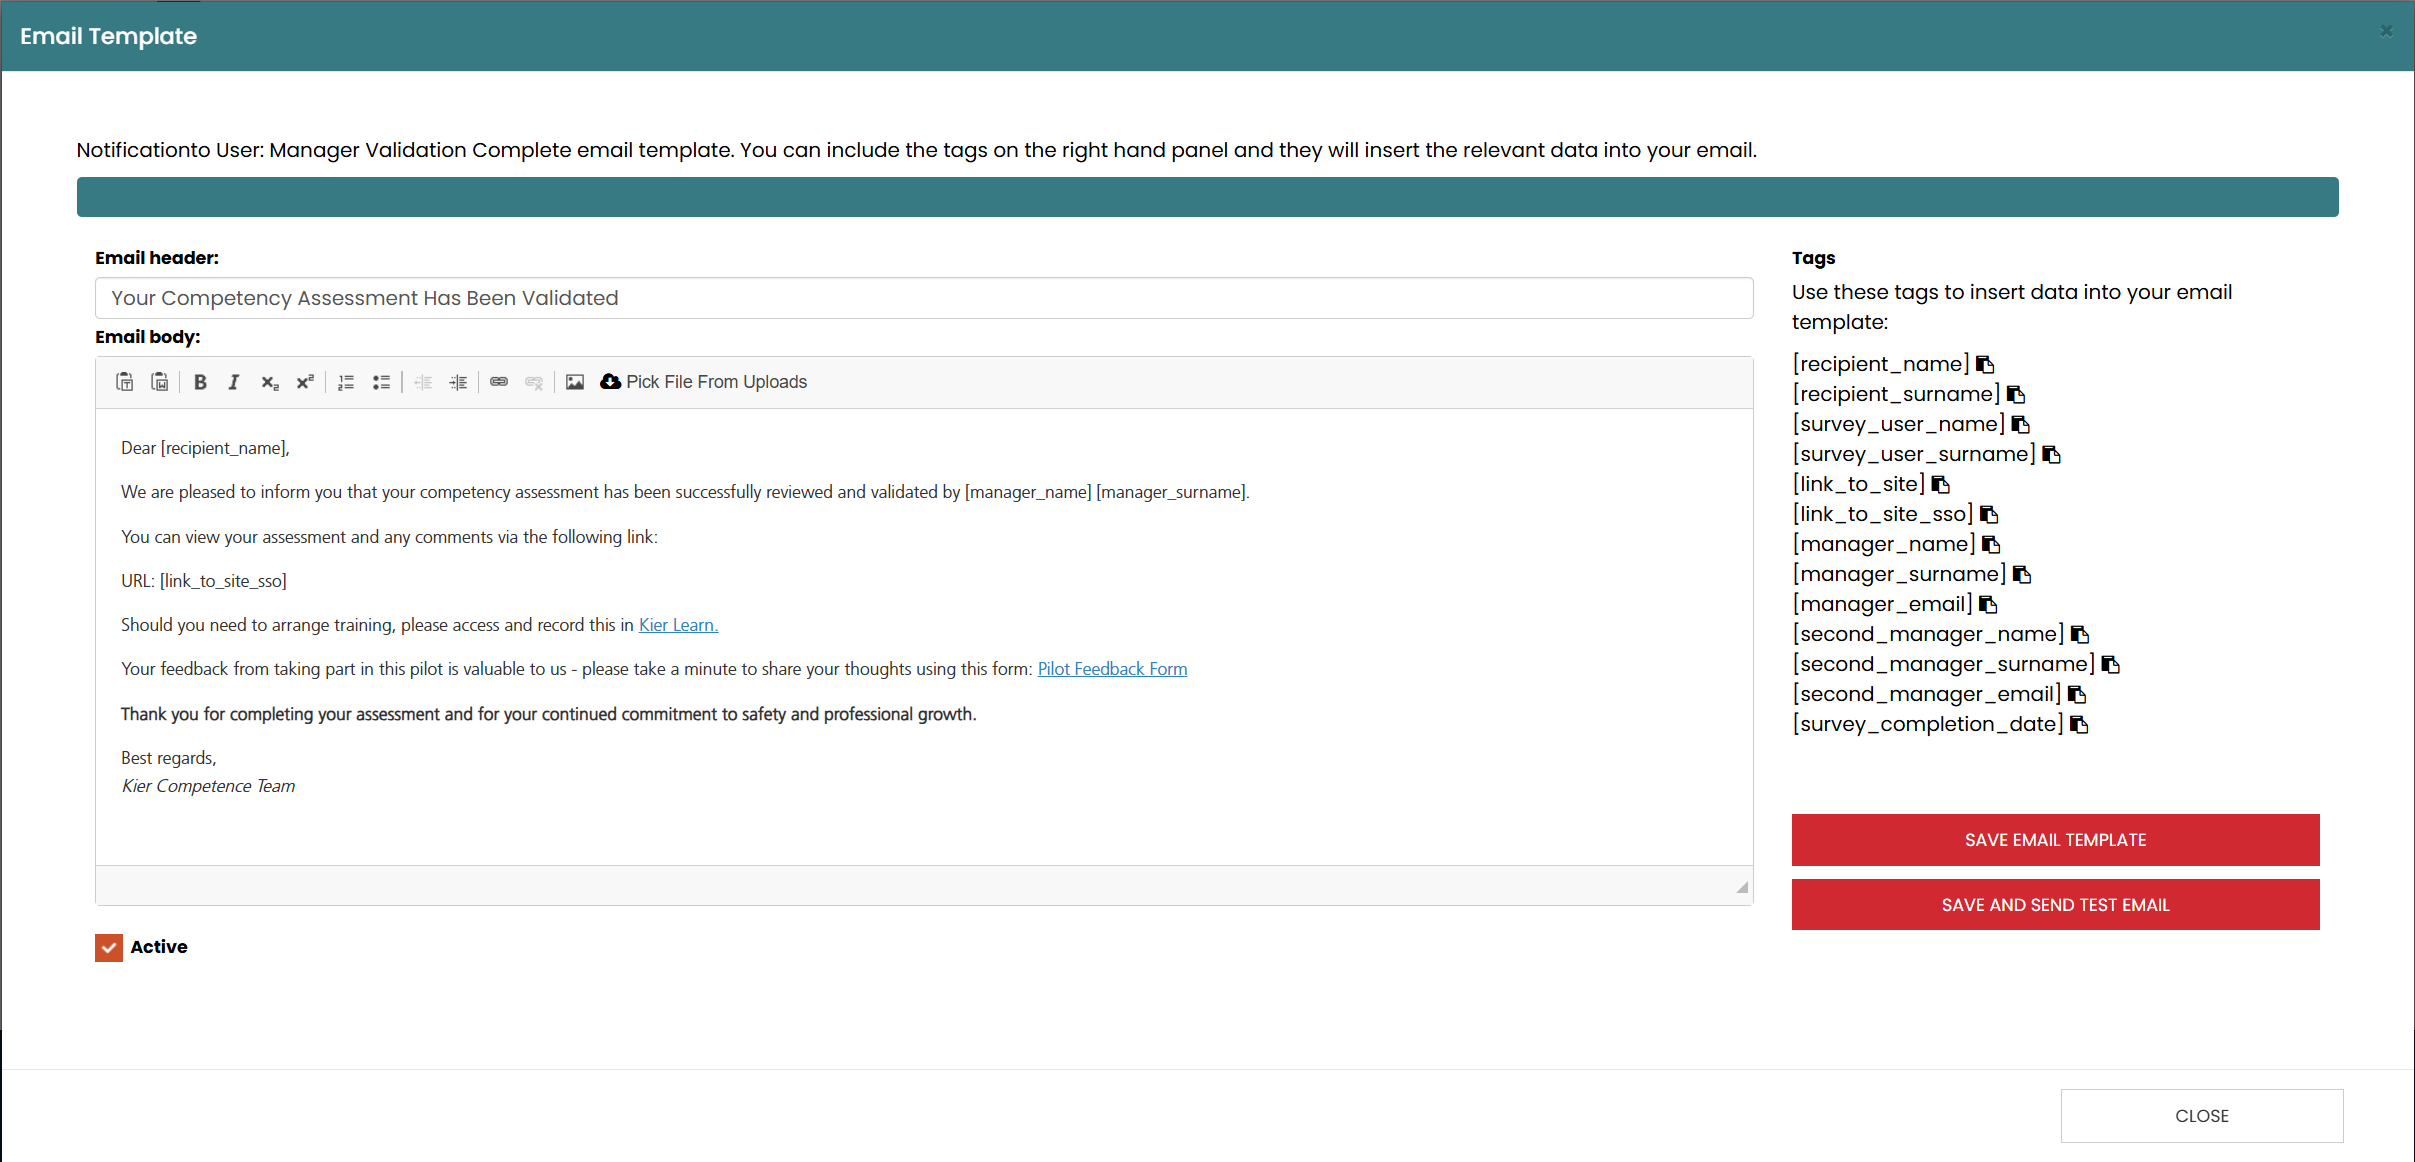Click Paste from Word icon
Viewport: 2415px width, 1162px height.
[x=160, y=382]
